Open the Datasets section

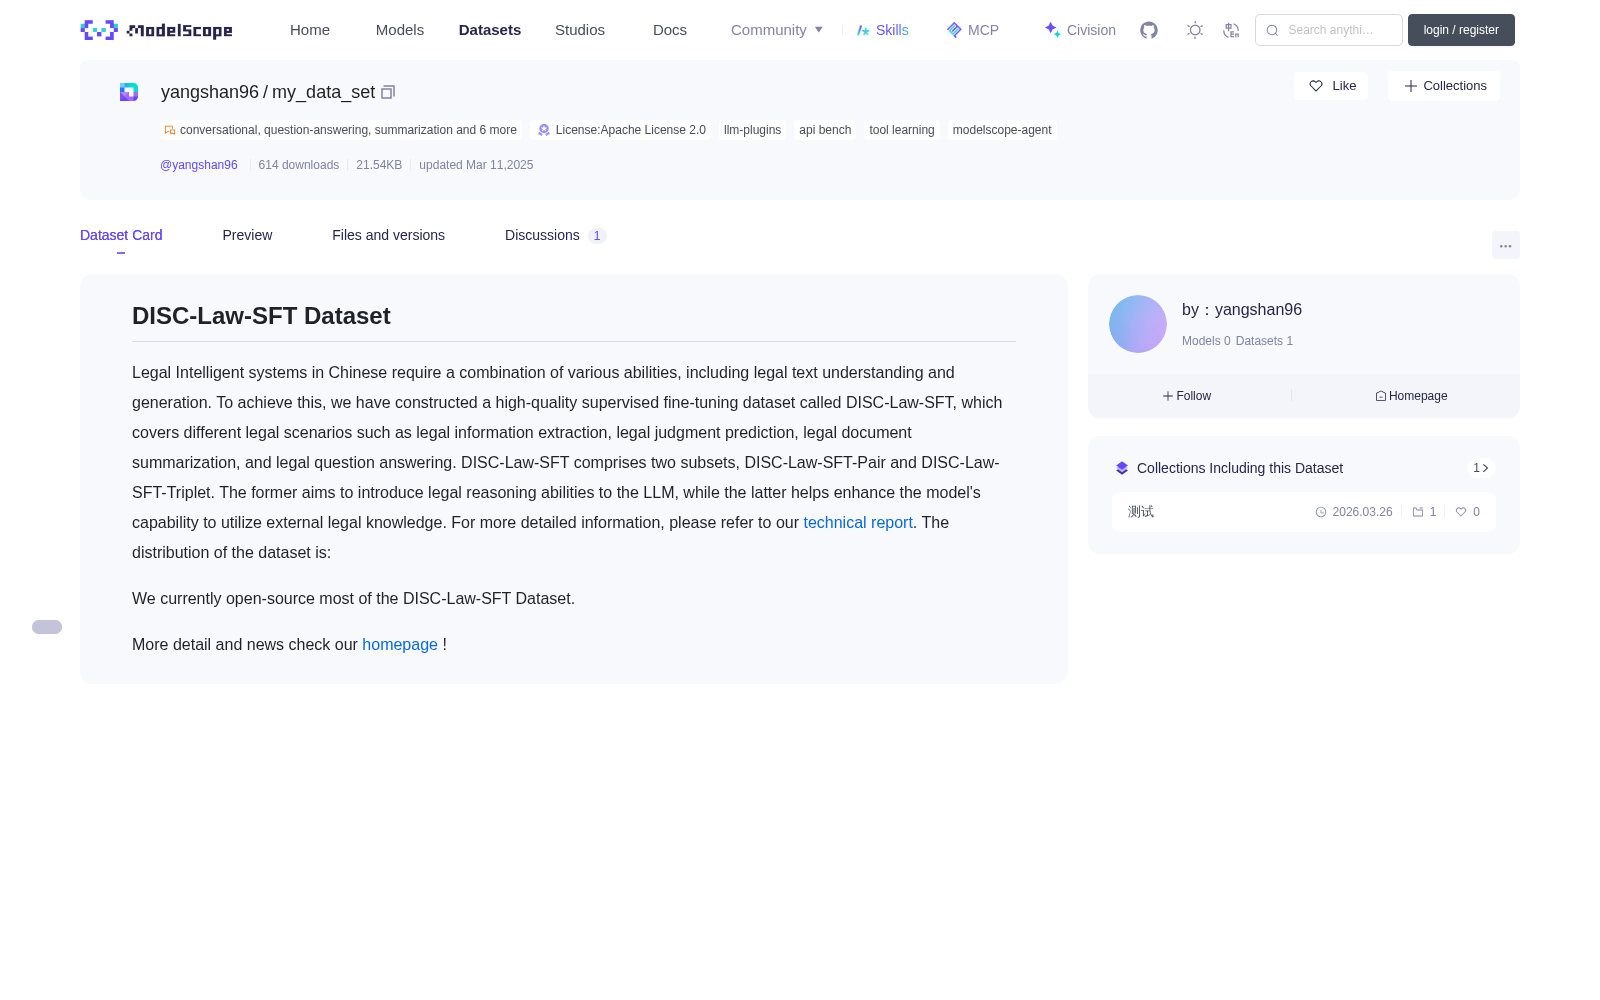pos(490,30)
